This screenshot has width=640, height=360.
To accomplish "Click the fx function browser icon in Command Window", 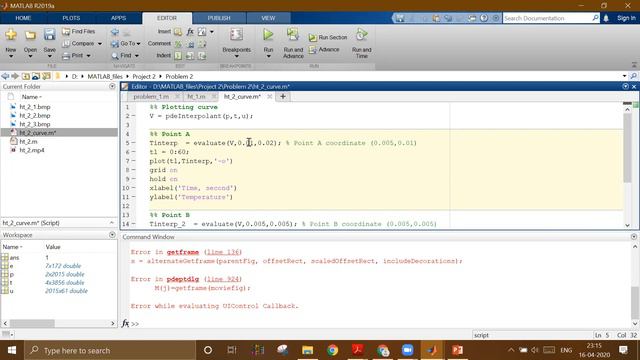I will [125, 323].
